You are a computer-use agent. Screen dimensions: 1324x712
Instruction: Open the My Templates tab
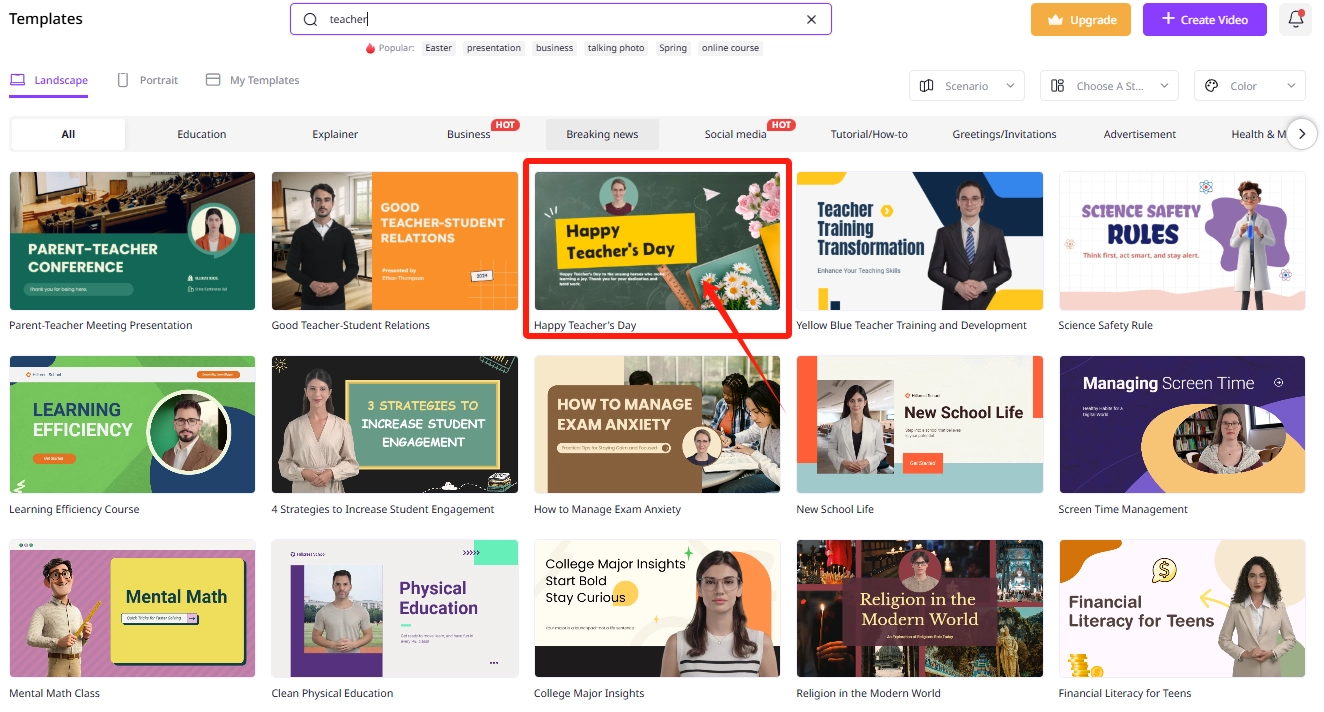pos(252,80)
